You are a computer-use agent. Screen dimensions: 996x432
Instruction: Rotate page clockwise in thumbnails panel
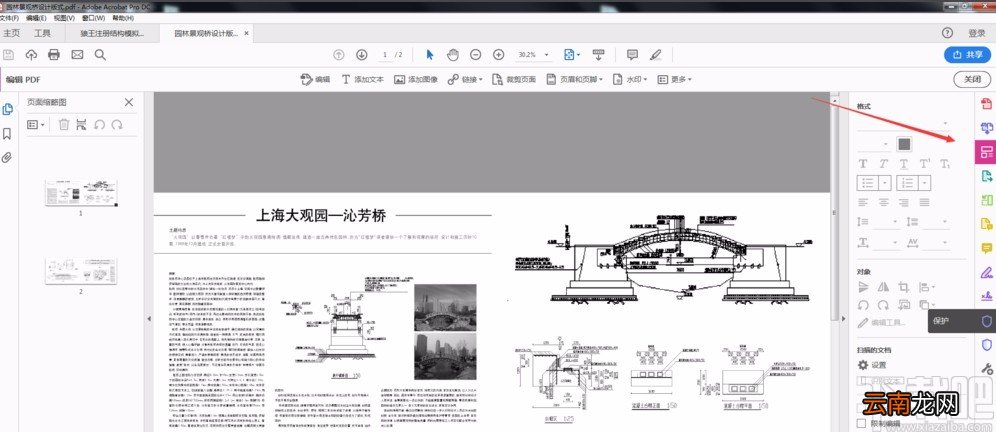point(117,125)
